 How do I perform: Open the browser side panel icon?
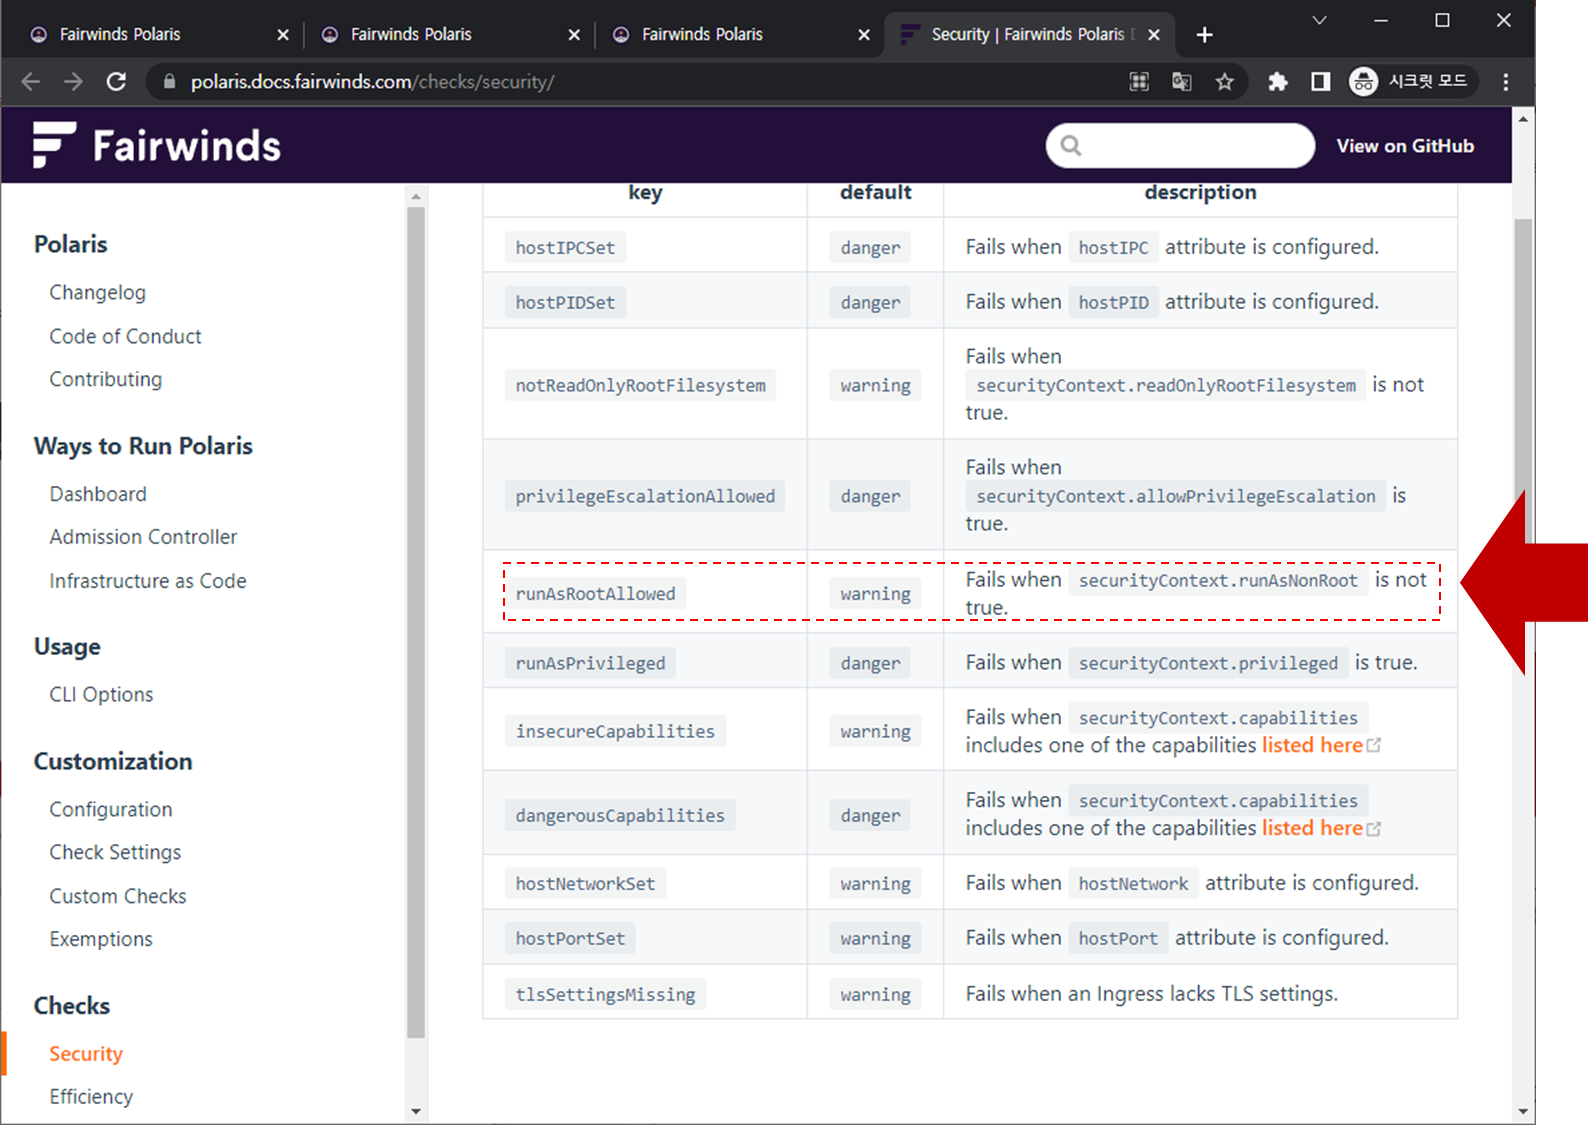[1320, 82]
